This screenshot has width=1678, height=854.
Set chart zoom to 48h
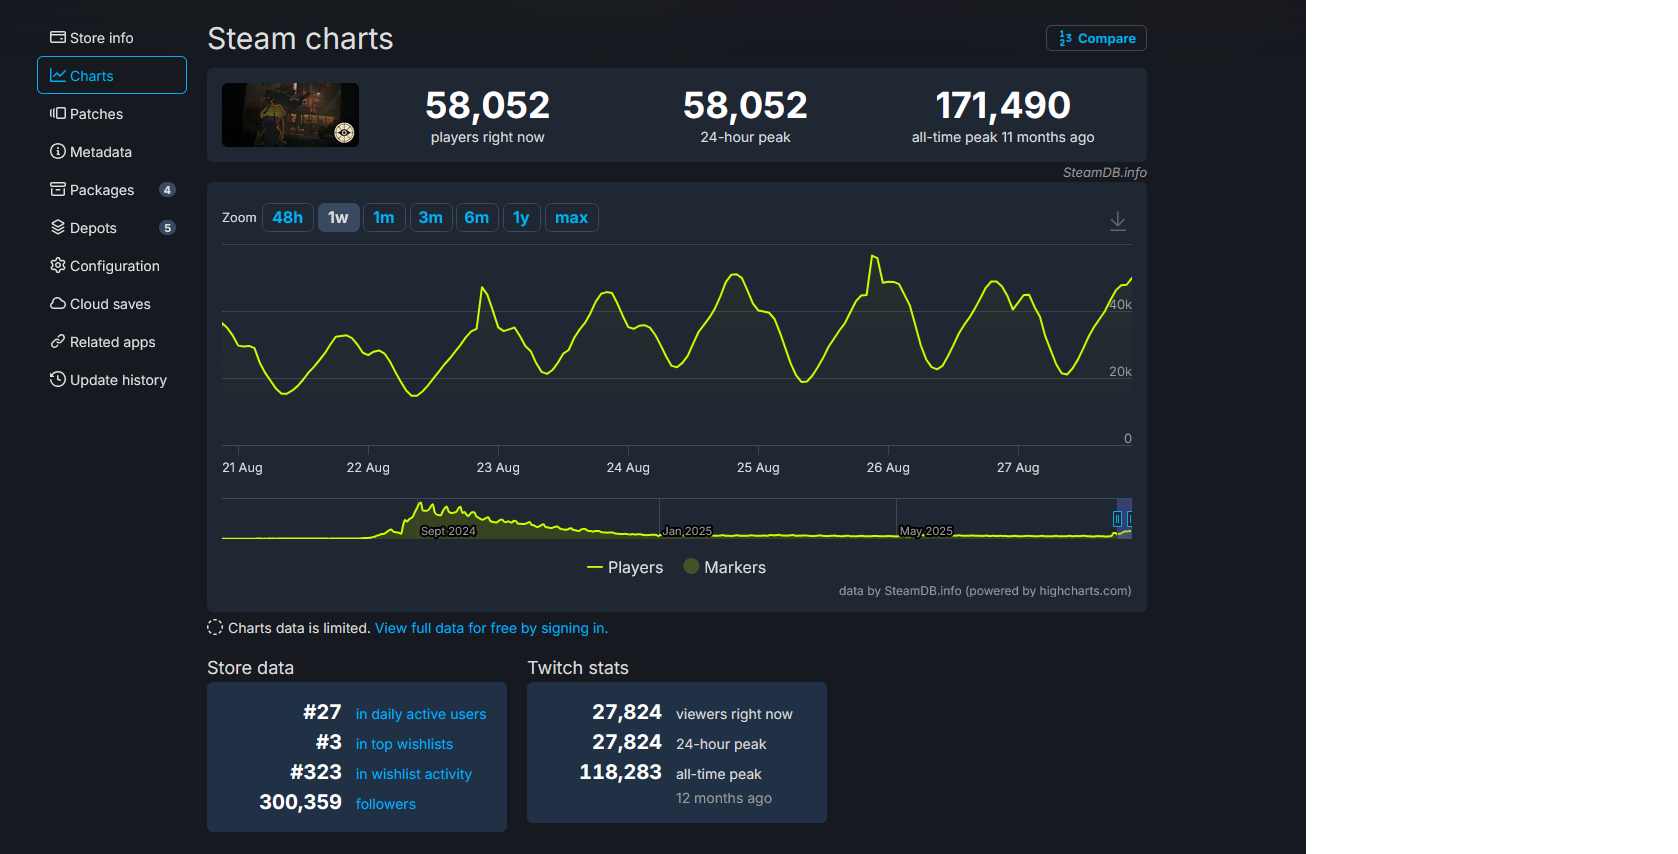288,218
